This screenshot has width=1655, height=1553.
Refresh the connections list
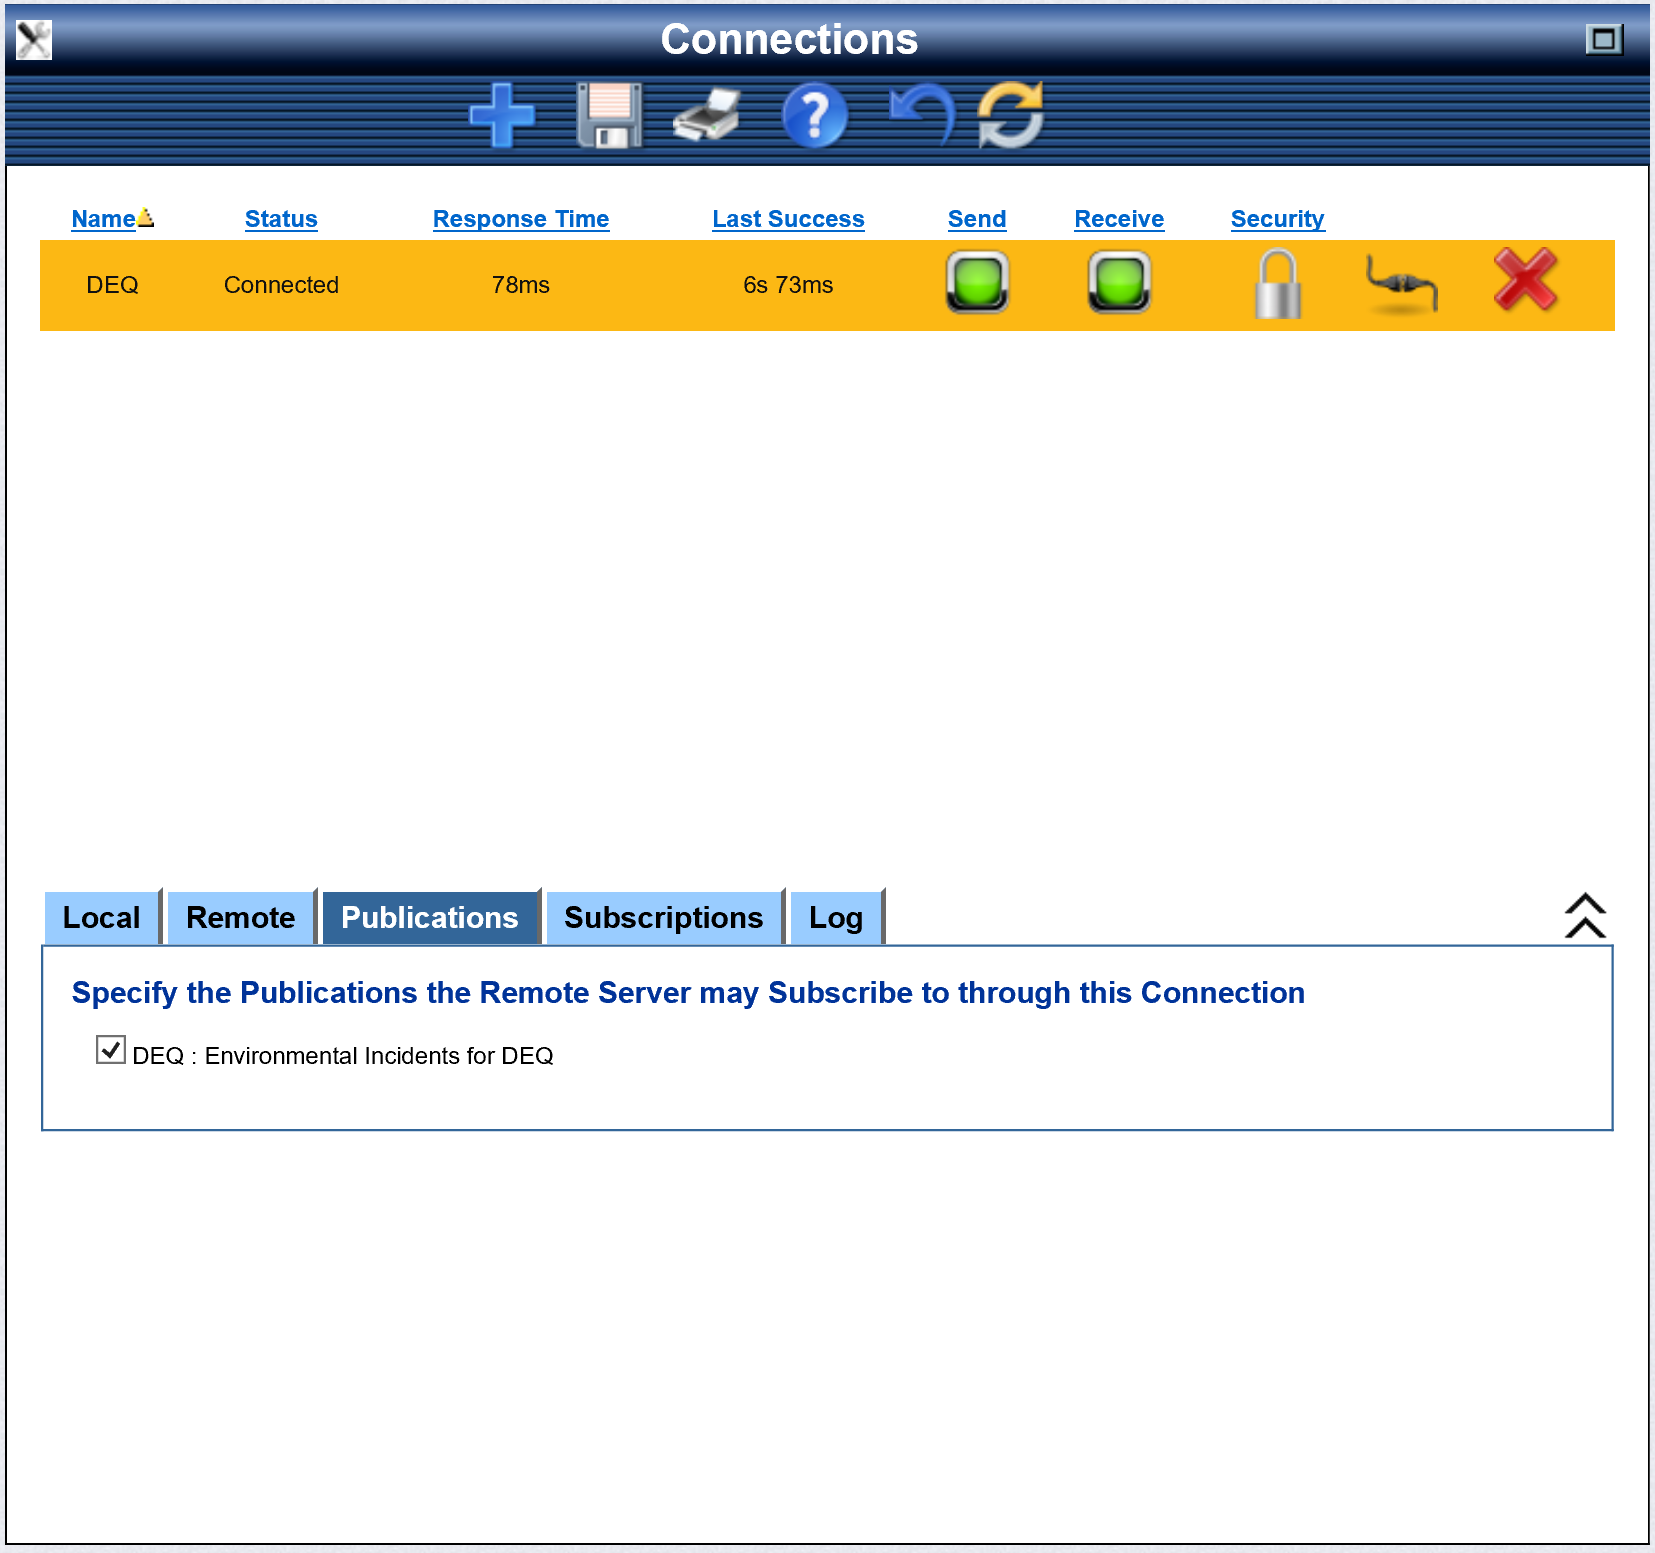pyautogui.click(x=1011, y=116)
